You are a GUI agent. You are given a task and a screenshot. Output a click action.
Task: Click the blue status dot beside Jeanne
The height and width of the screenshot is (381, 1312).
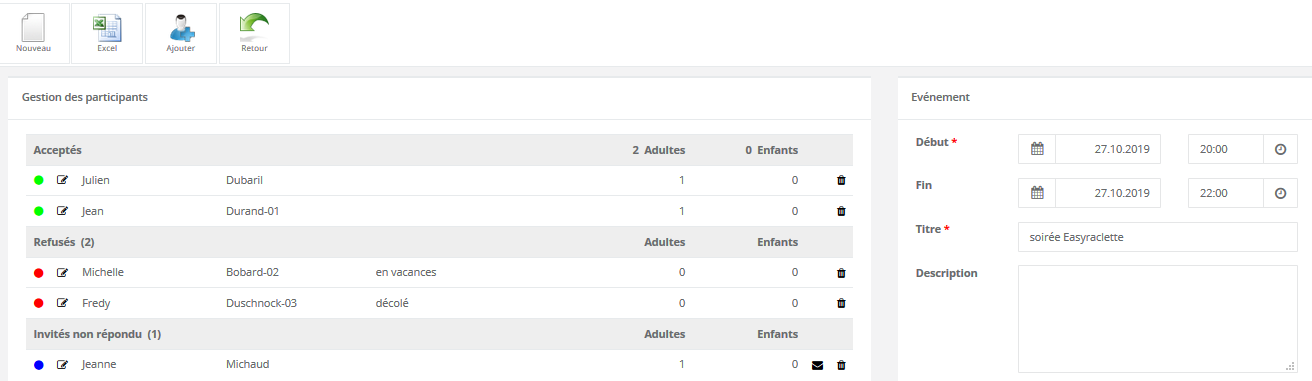click(x=39, y=365)
